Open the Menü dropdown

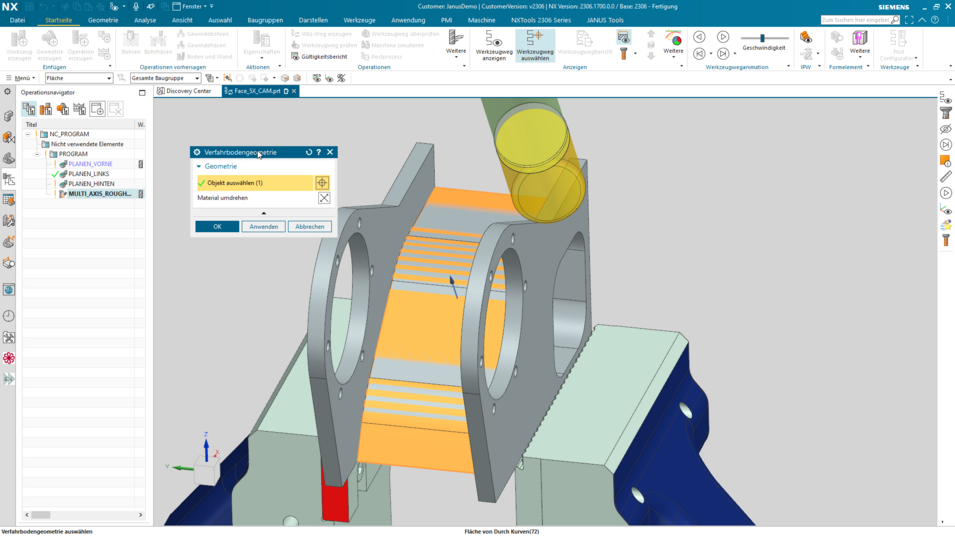21,78
